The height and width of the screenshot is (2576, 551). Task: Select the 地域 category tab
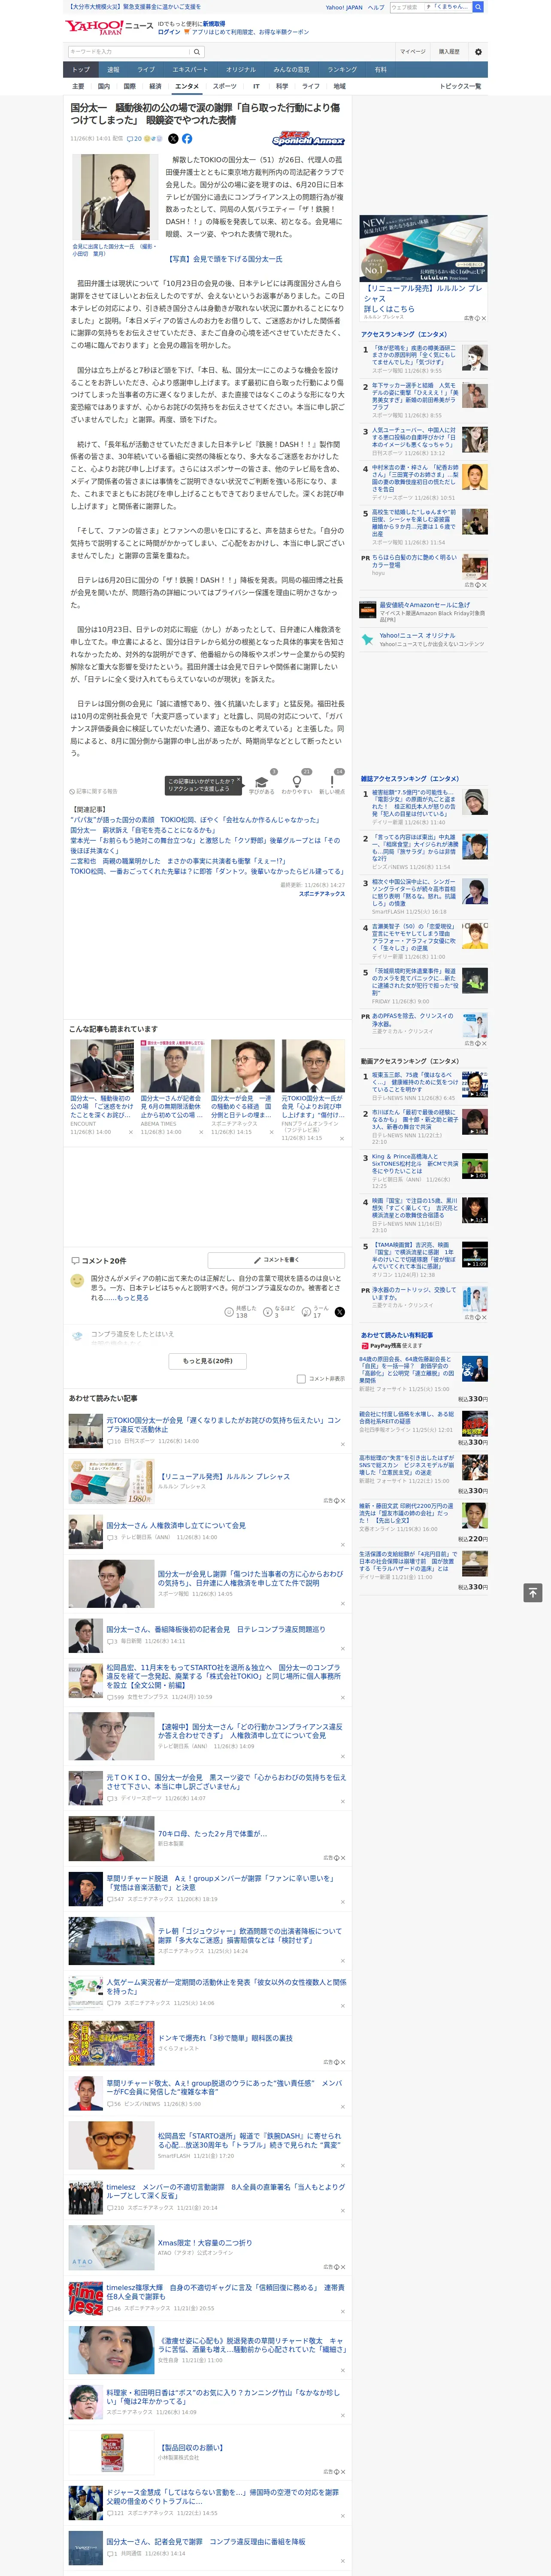pos(340,86)
